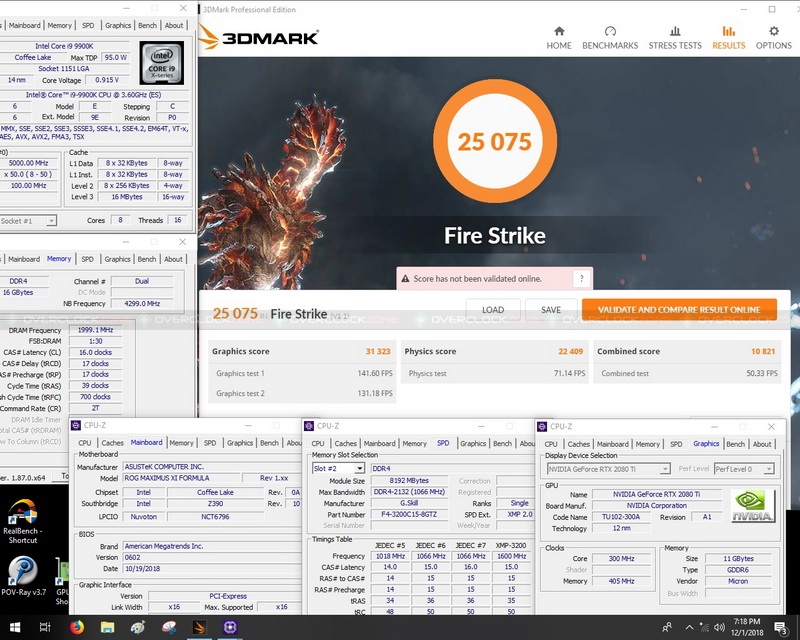Viewport: 800px width, 640px height.
Task: Click the question mark help button
Action: [x=581, y=279]
